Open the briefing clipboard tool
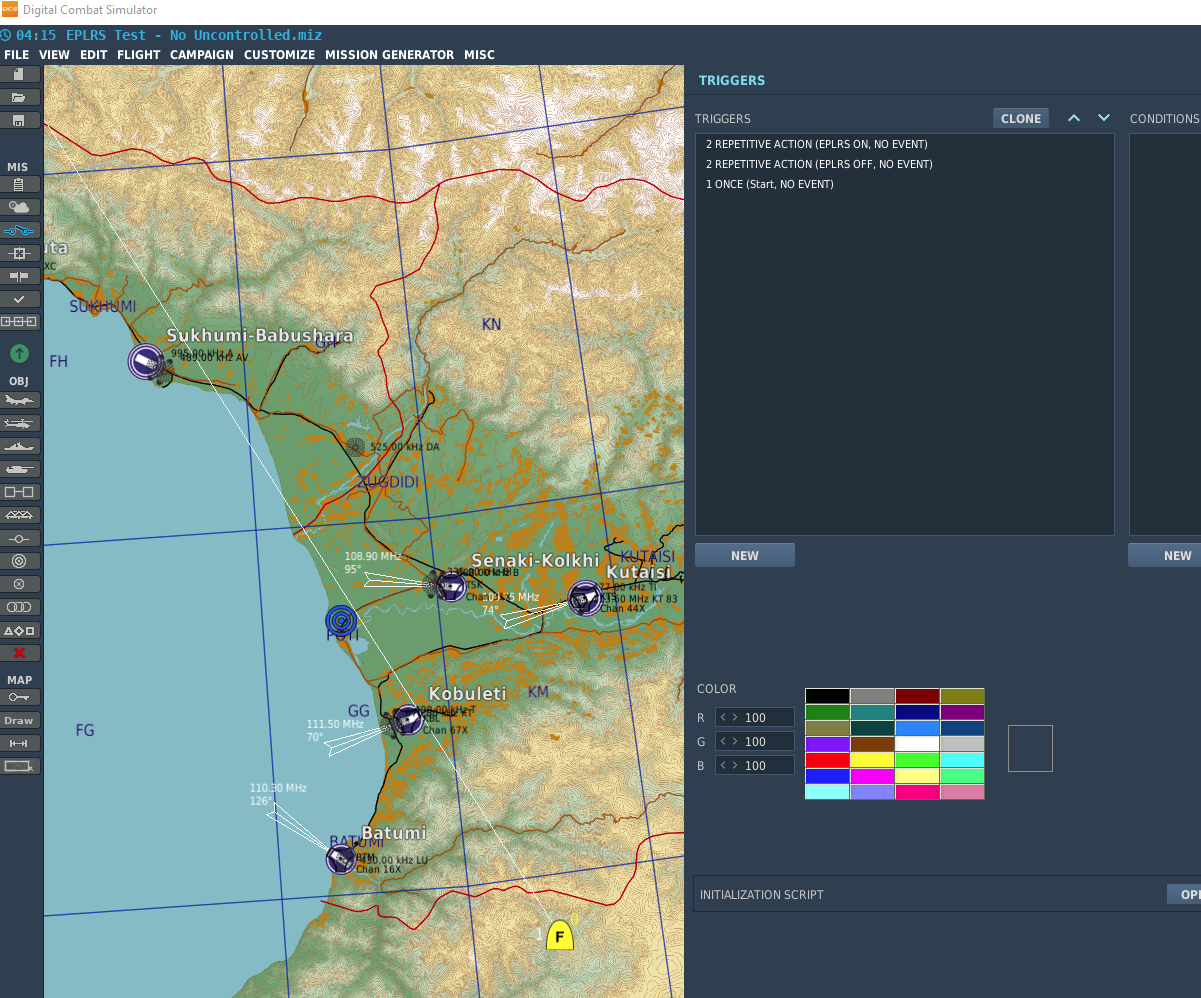 point(20,184)
